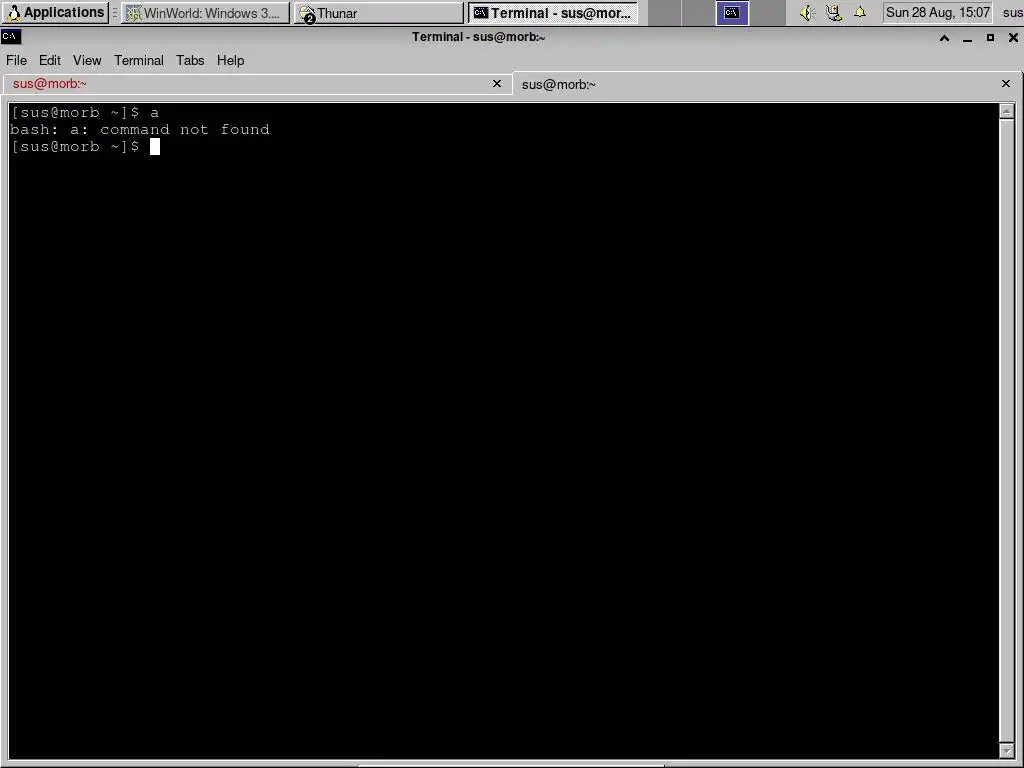Open the Terminal menu
Image resolution: width=1024 pixels, height=768 pixels.
click(138, 60)
